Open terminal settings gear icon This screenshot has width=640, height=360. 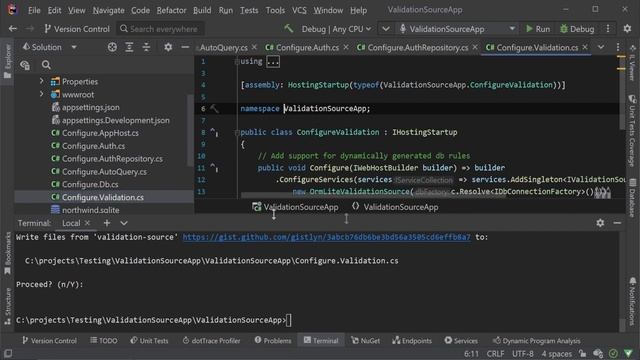[600, 223]
